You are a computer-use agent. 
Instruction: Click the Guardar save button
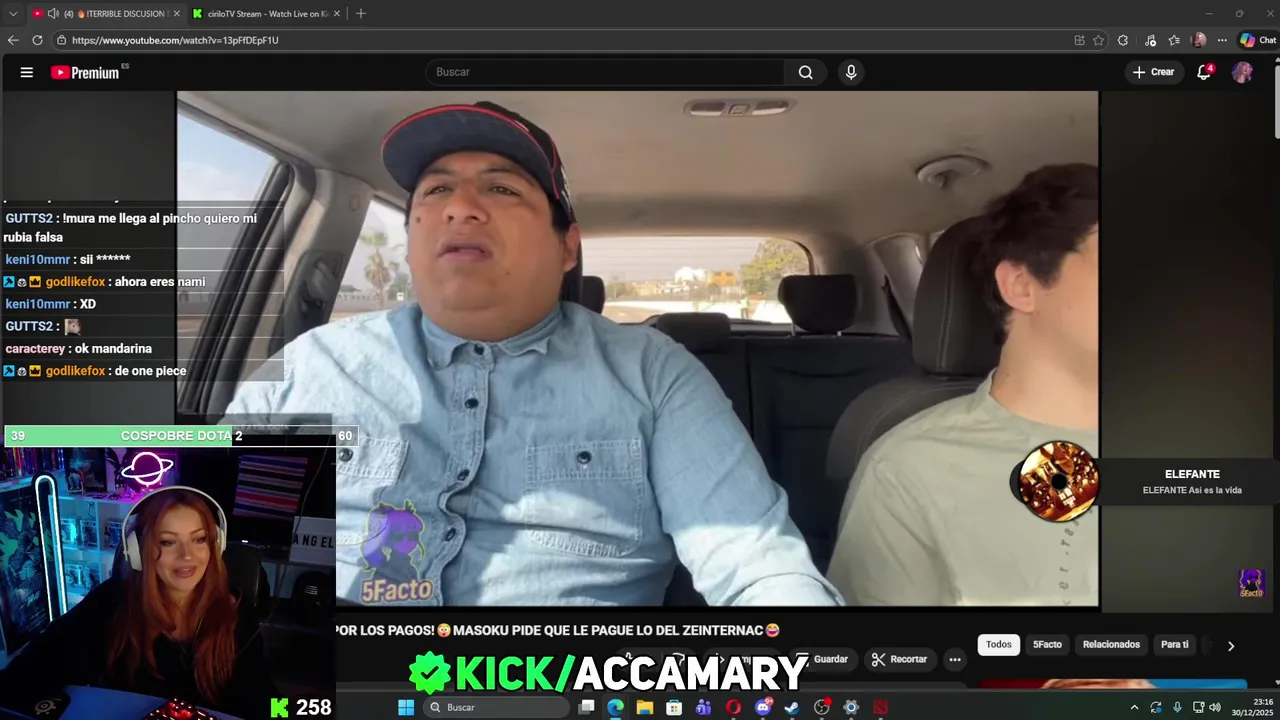point(824,659)
